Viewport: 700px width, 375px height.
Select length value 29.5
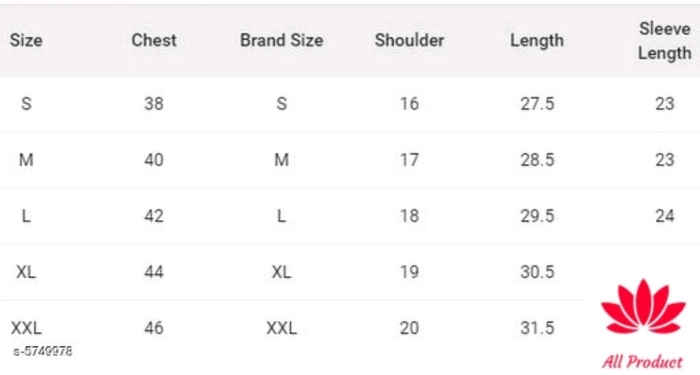click(x=537, y=216)
